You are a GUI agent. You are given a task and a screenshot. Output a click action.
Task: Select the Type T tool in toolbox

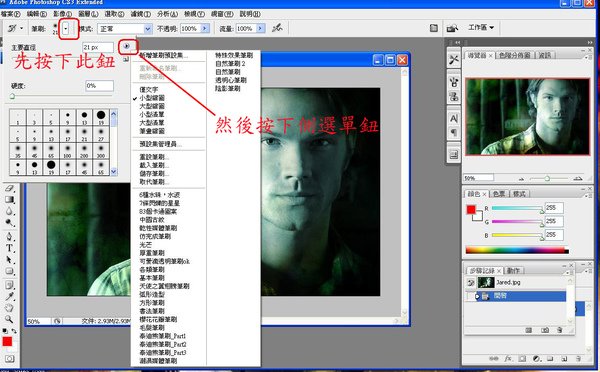tap(10, 248)
